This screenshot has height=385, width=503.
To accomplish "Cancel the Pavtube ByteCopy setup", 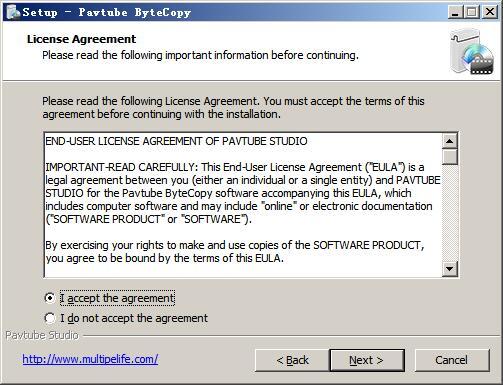I will pyautogui.click(x=452, y=360).
